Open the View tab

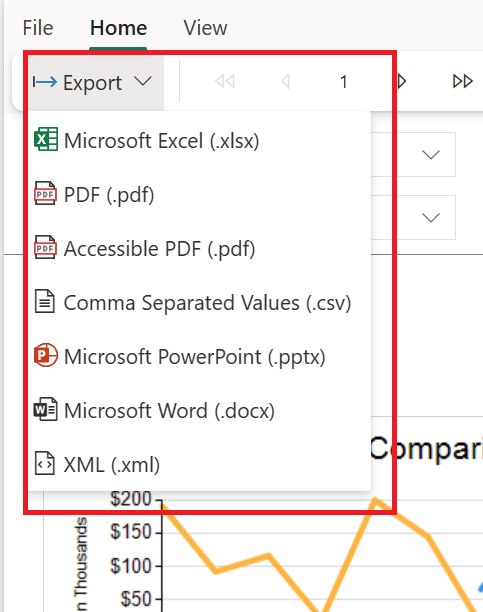coord(205,28)
